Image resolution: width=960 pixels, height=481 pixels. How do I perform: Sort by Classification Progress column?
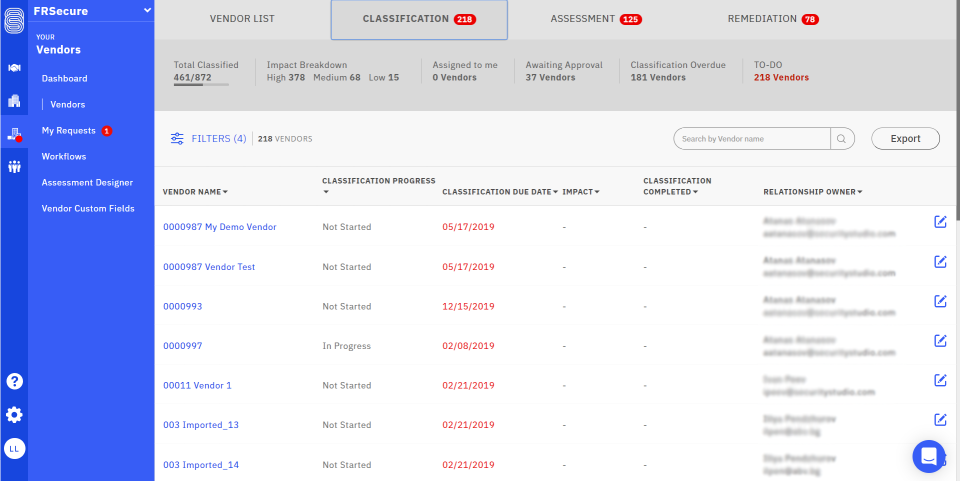(378, 186)
